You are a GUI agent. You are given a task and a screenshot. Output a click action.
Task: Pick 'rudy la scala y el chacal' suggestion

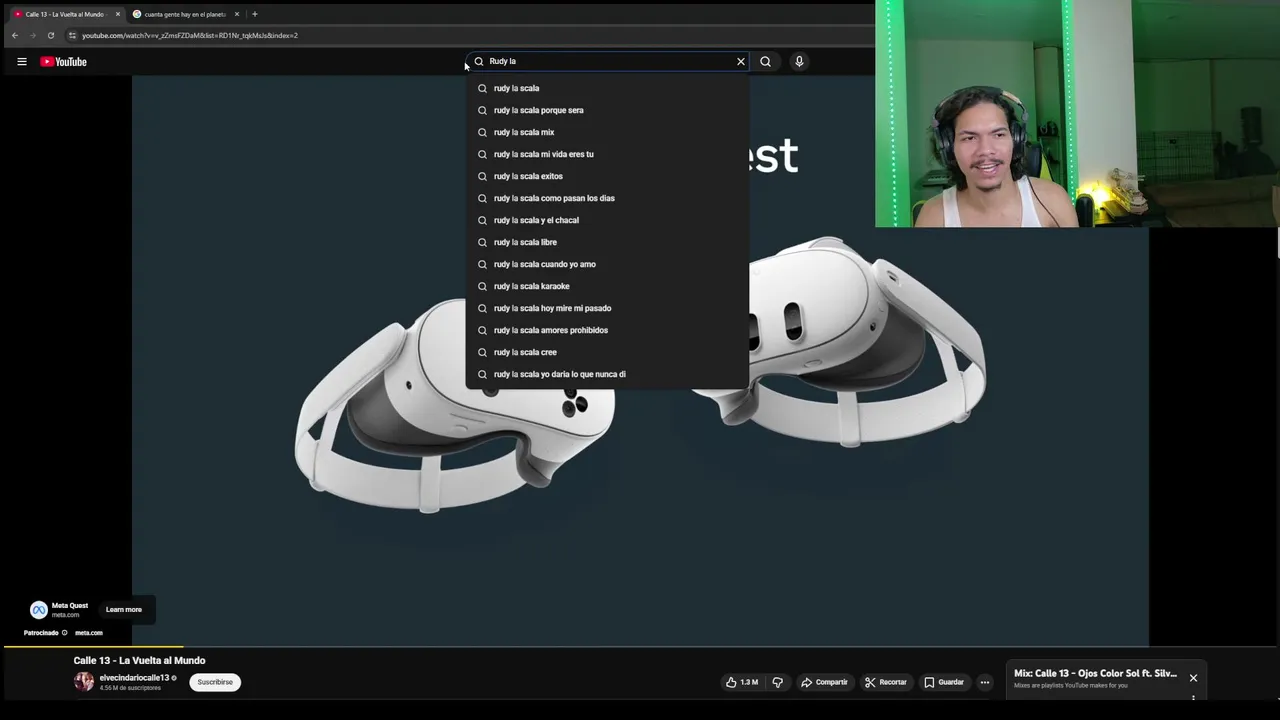click(x=607, y=220)
